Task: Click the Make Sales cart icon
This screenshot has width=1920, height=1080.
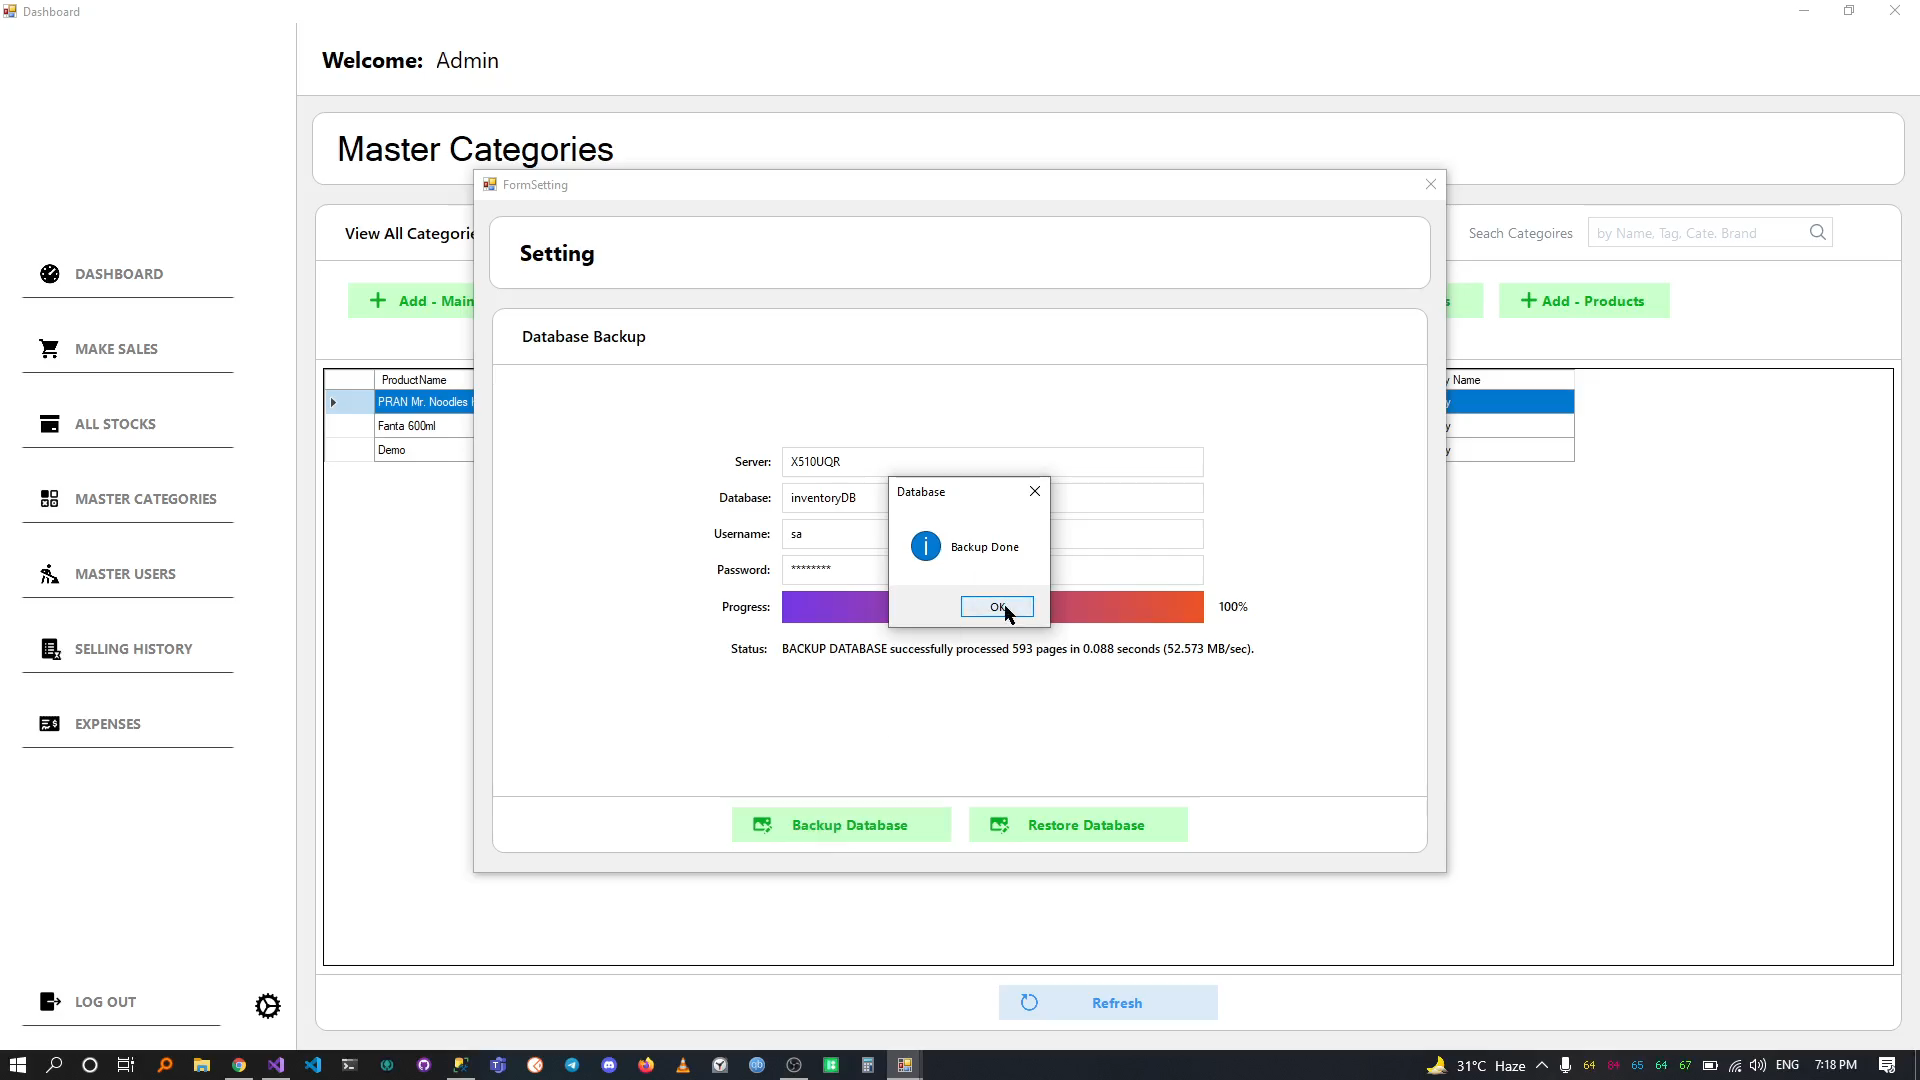Action: tap(49, 349)
